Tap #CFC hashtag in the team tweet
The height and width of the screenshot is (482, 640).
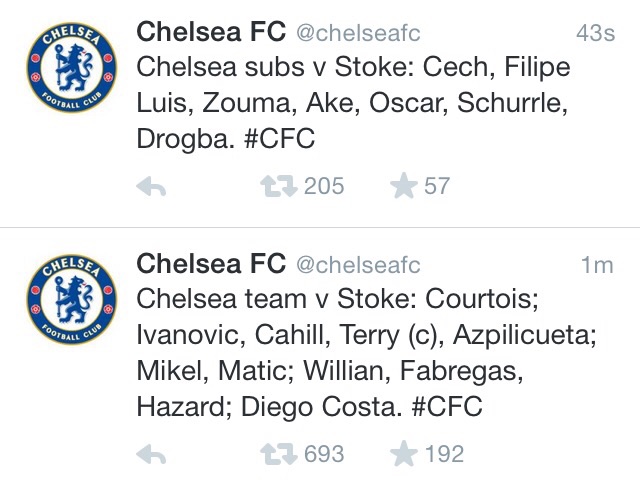tap(447, 406)
